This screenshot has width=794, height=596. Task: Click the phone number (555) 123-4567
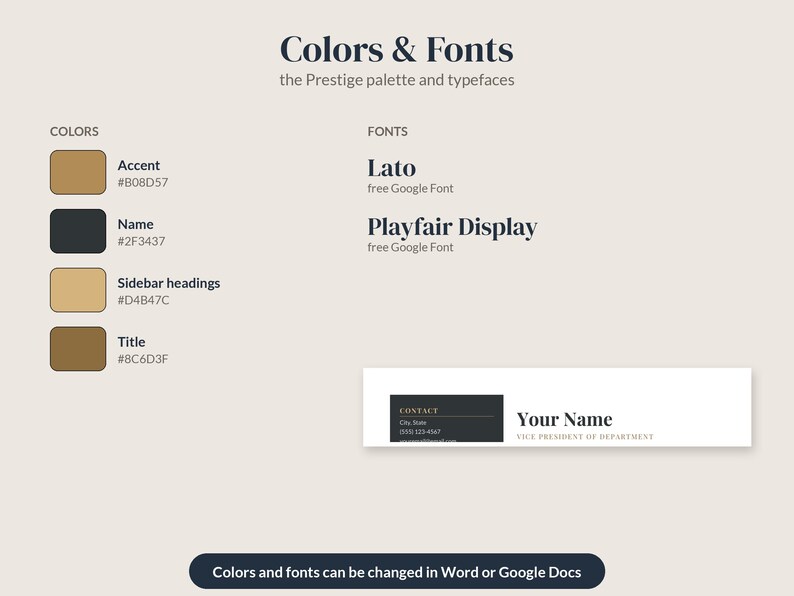(420, 431)
